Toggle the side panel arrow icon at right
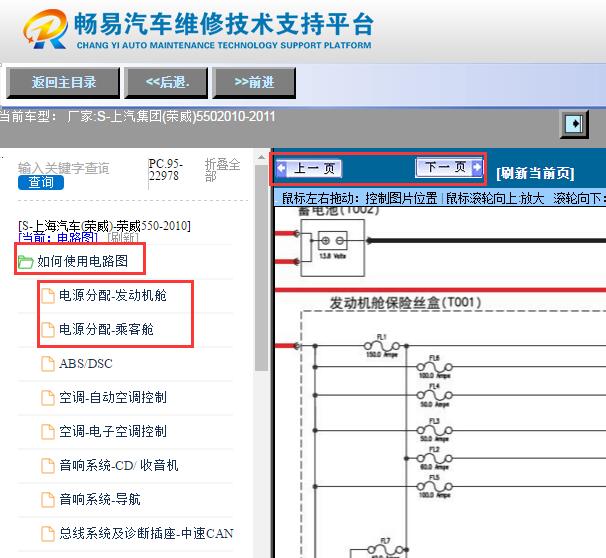Image resolution: width=606 pixels, height=558 pixels. [574, 124]
